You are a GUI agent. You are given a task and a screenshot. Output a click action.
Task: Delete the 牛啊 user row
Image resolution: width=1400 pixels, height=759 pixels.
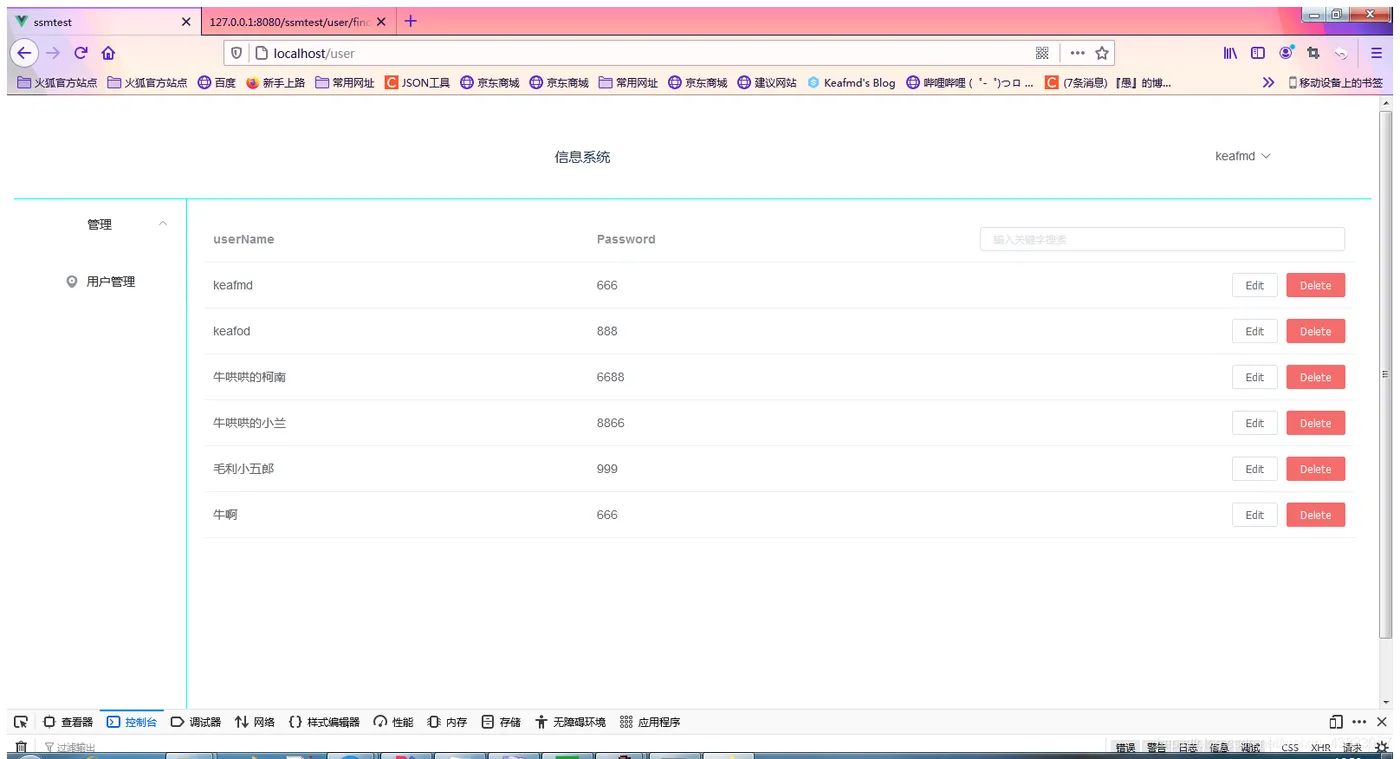click(x=1315, y=516)
